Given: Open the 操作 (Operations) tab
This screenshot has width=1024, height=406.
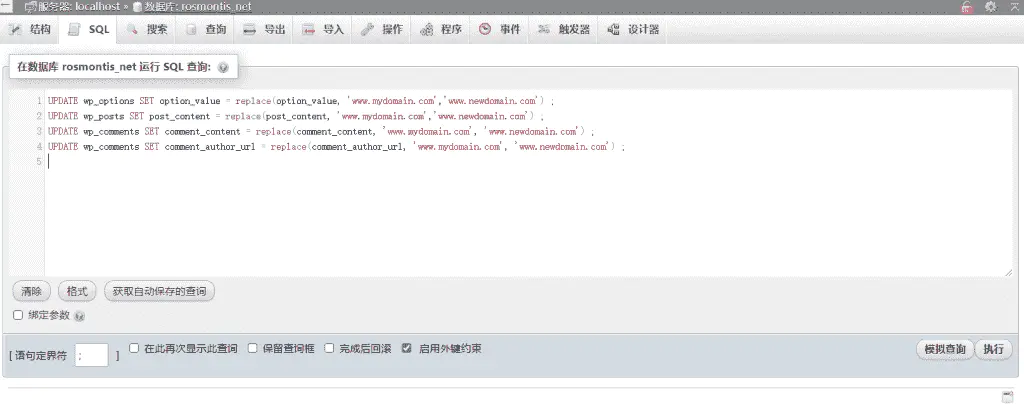Looking at the screenshot, I should pos(382,29).
